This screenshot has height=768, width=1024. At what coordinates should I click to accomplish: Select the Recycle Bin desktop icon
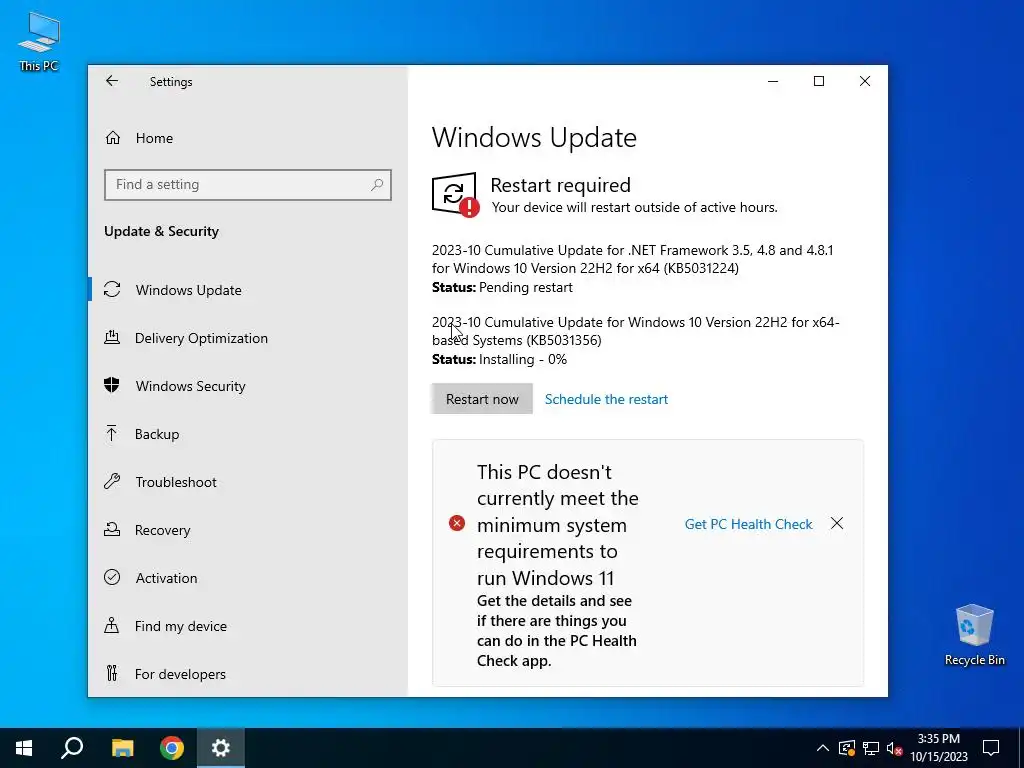point(974,635)
